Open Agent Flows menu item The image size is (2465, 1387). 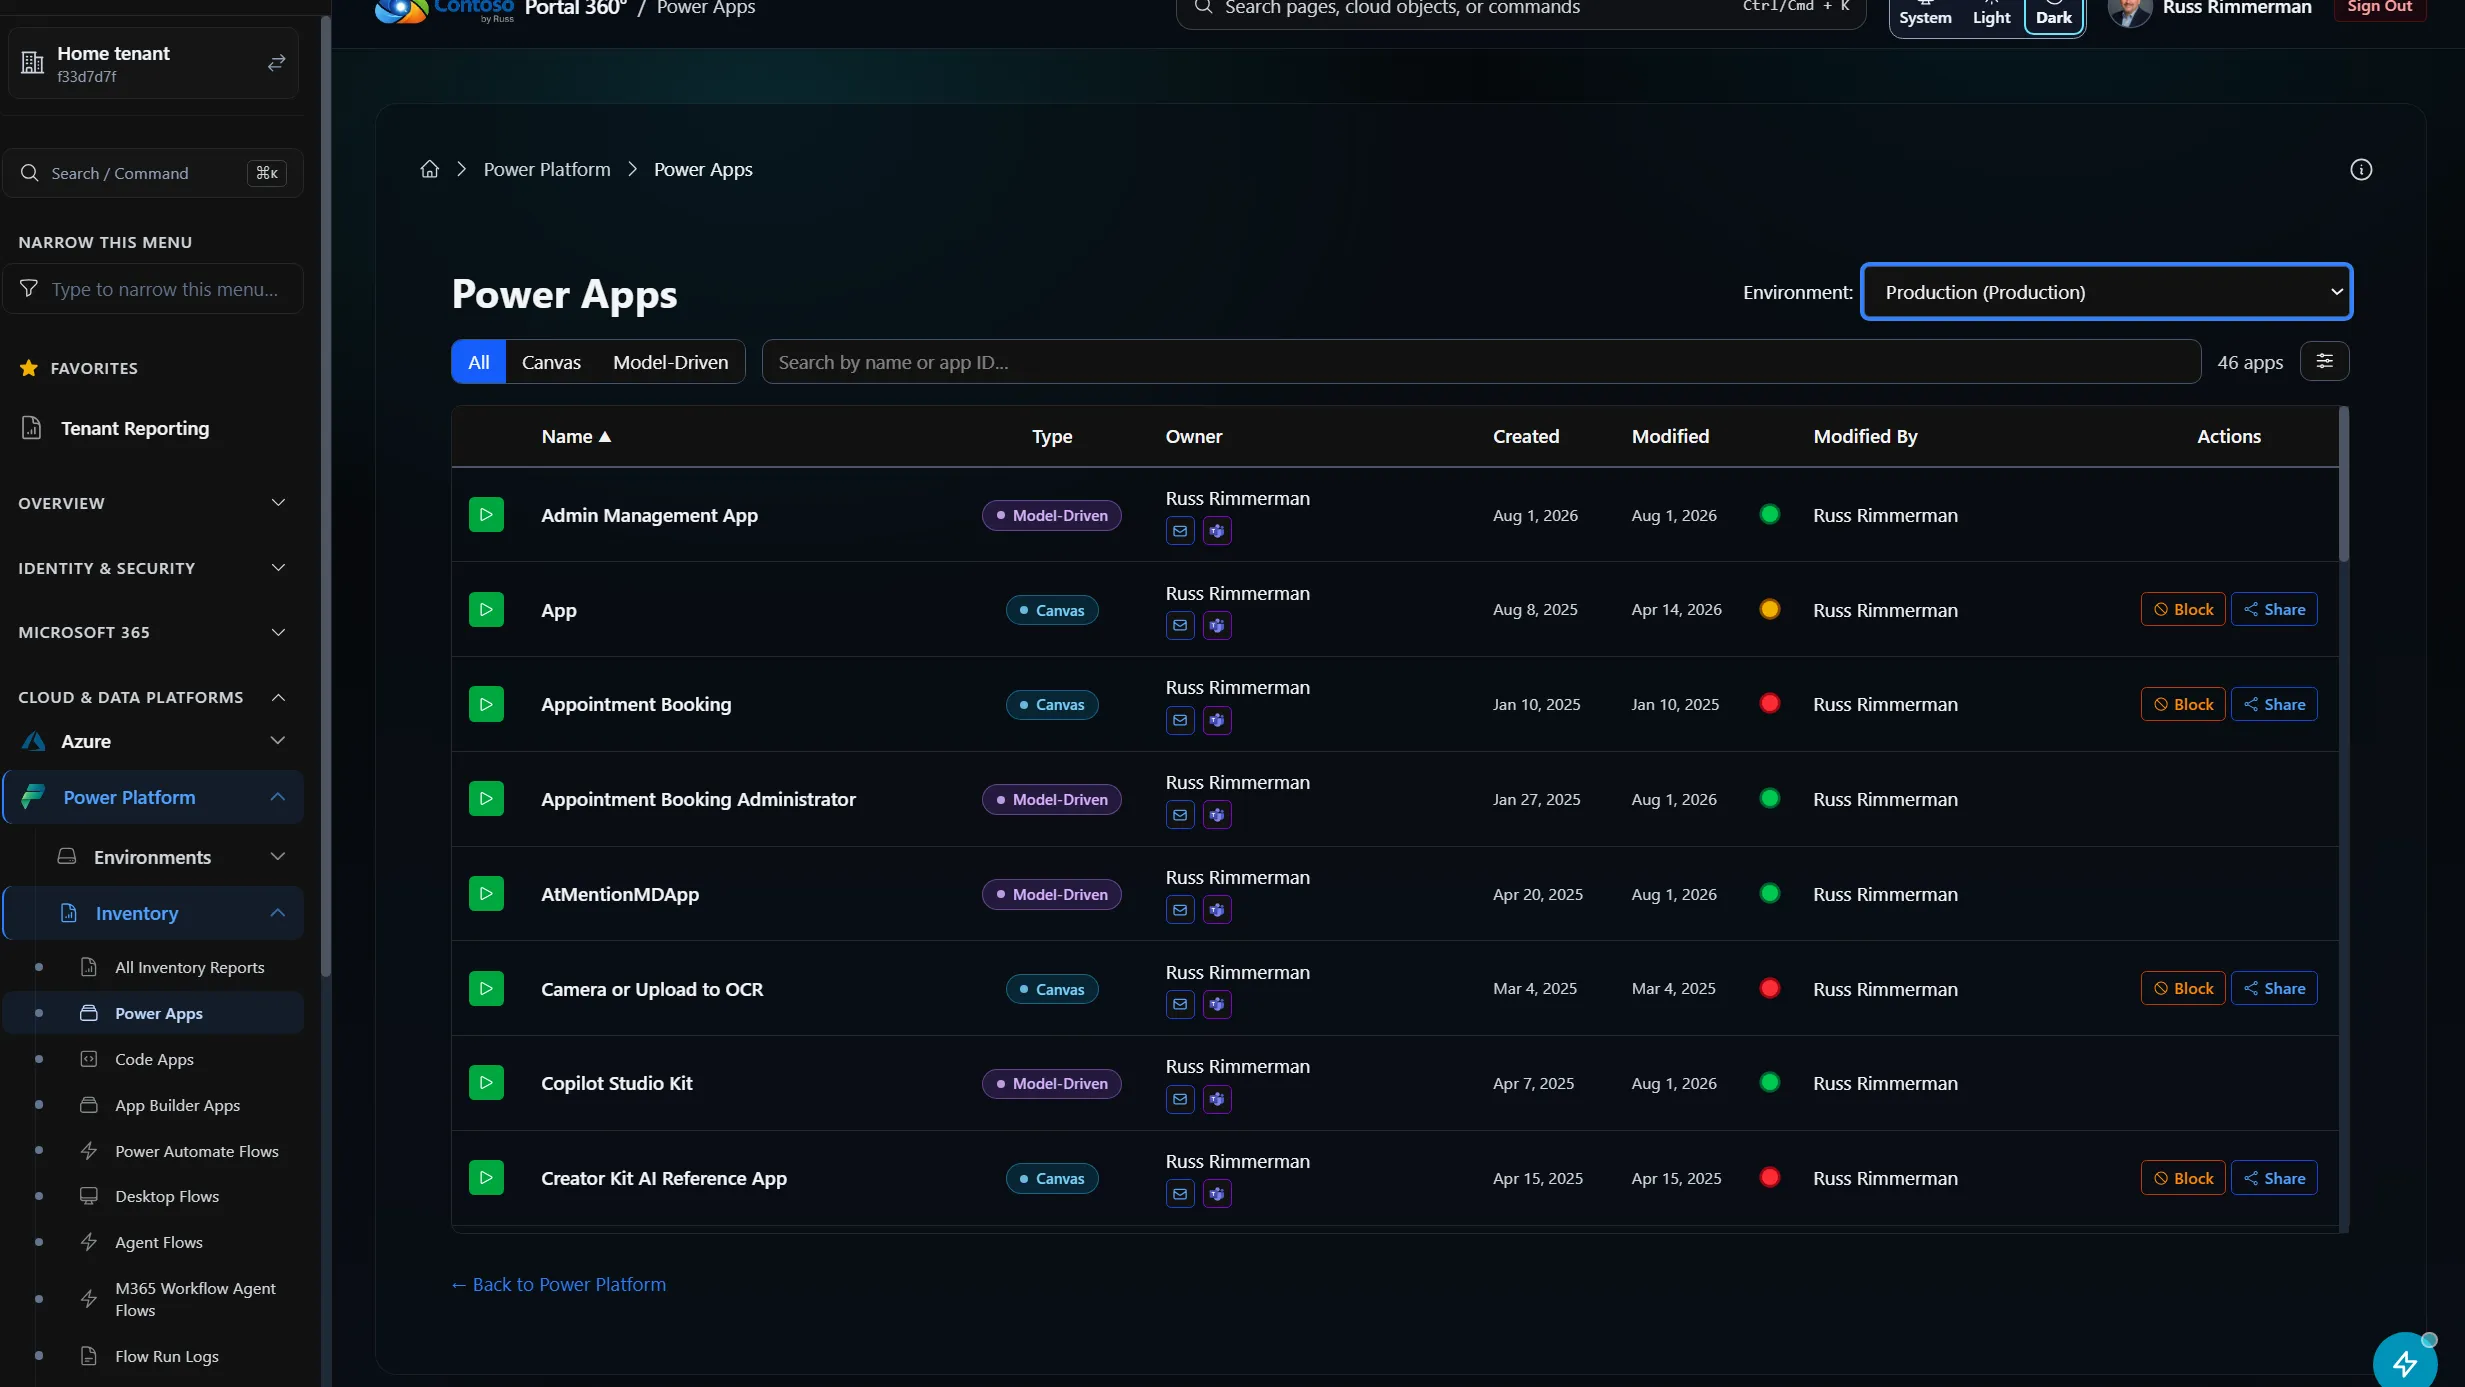click(159, 1242)
